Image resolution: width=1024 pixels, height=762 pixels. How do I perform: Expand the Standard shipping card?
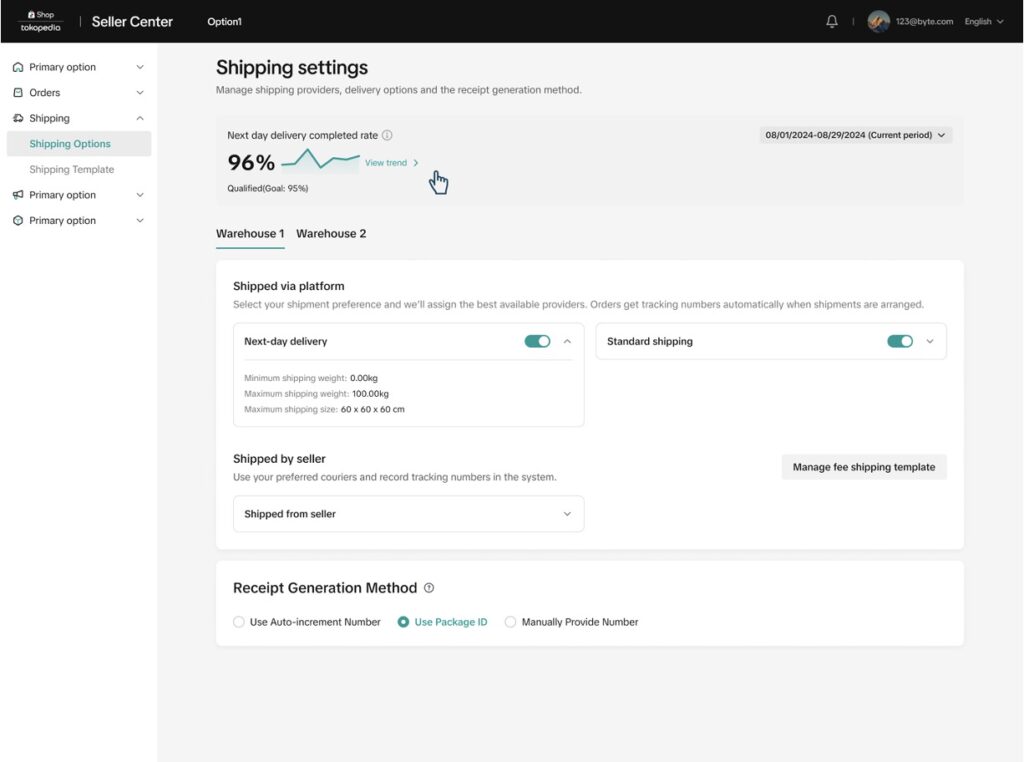pos(930,341)
